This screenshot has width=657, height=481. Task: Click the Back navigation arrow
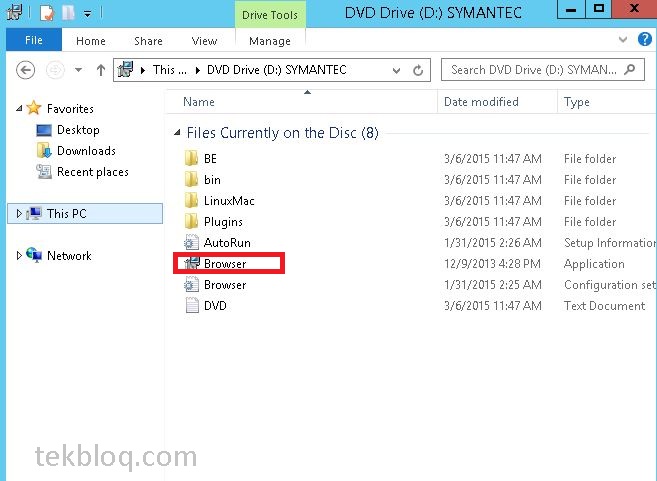tap(25, 70)
